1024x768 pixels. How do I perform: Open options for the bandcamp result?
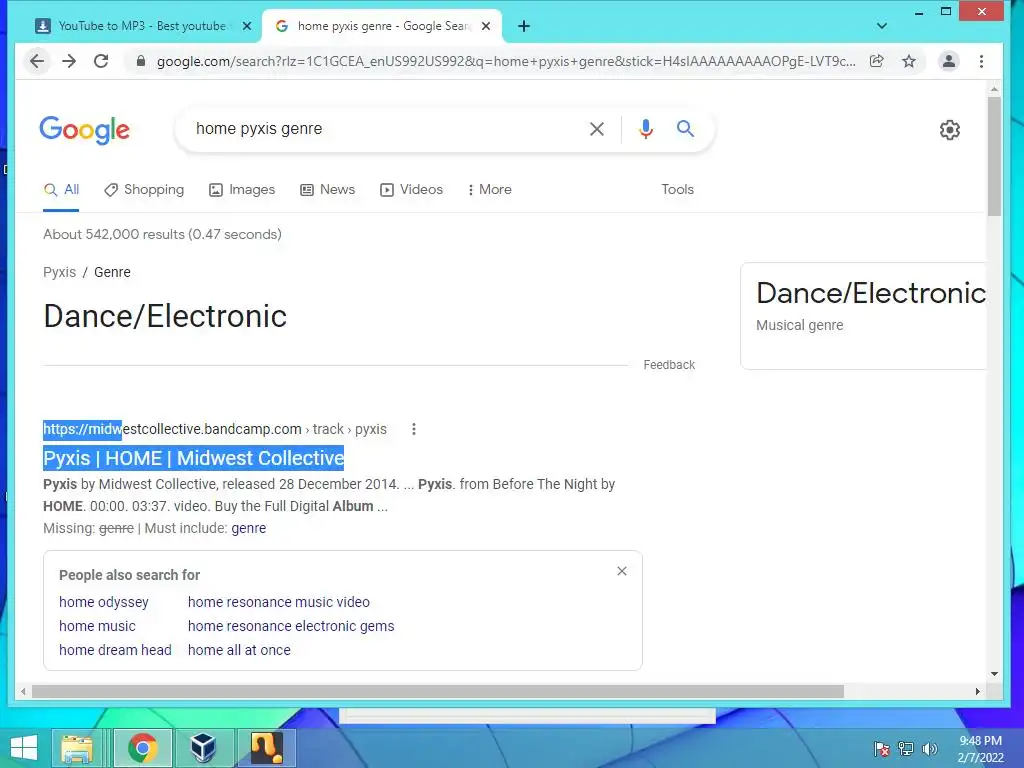[413, 429]
